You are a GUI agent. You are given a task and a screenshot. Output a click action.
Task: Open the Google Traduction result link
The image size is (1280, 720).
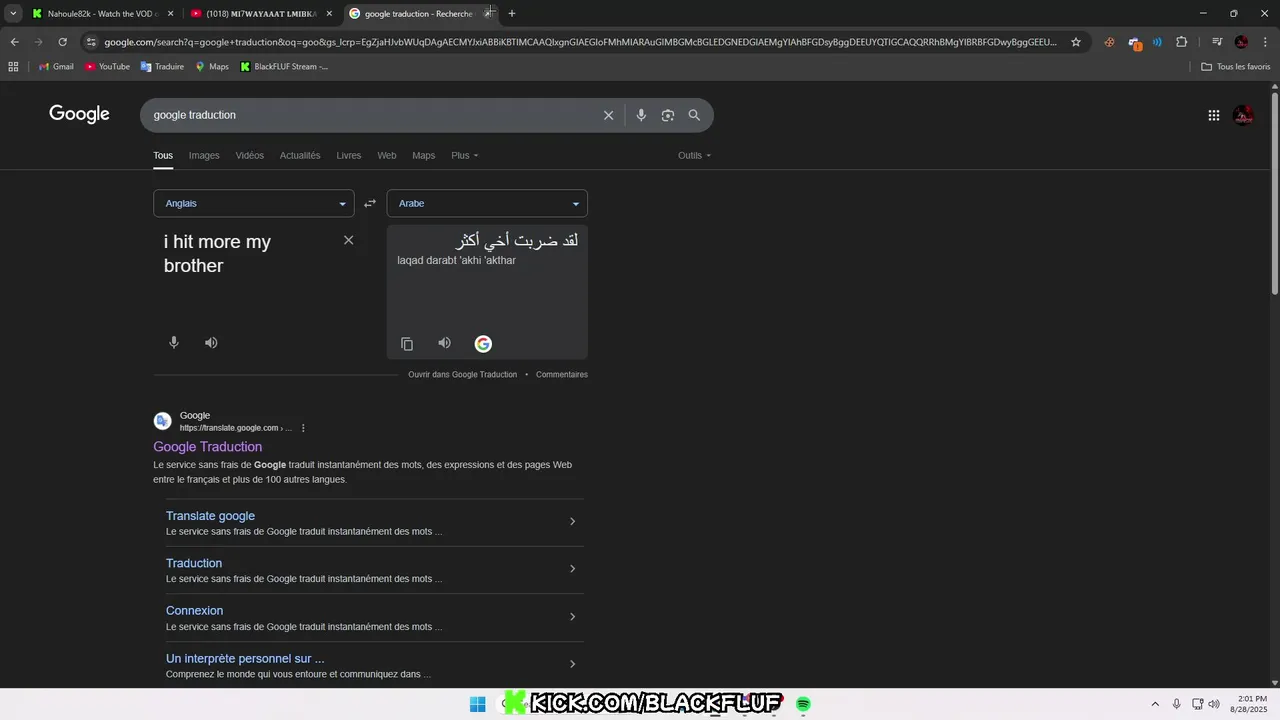(x=208, y=447)
